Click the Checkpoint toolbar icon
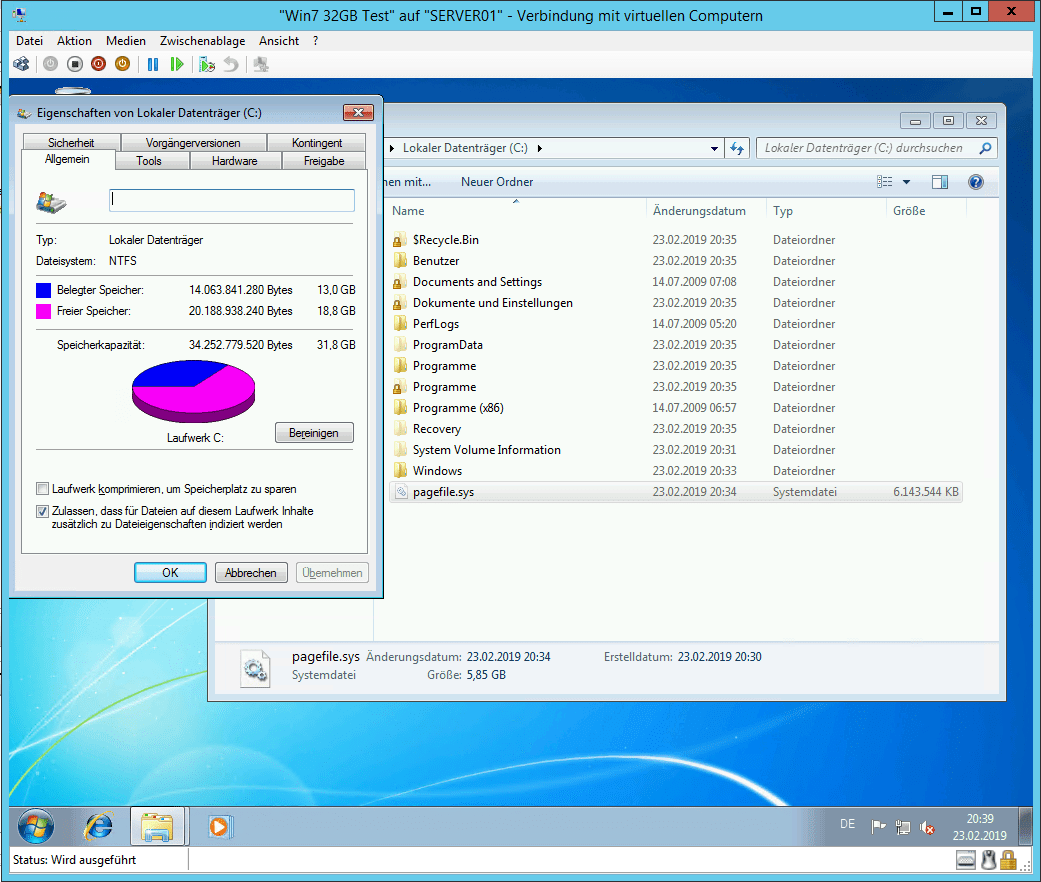This screenshot has height=882, width=1041. (x=207, y=64)
